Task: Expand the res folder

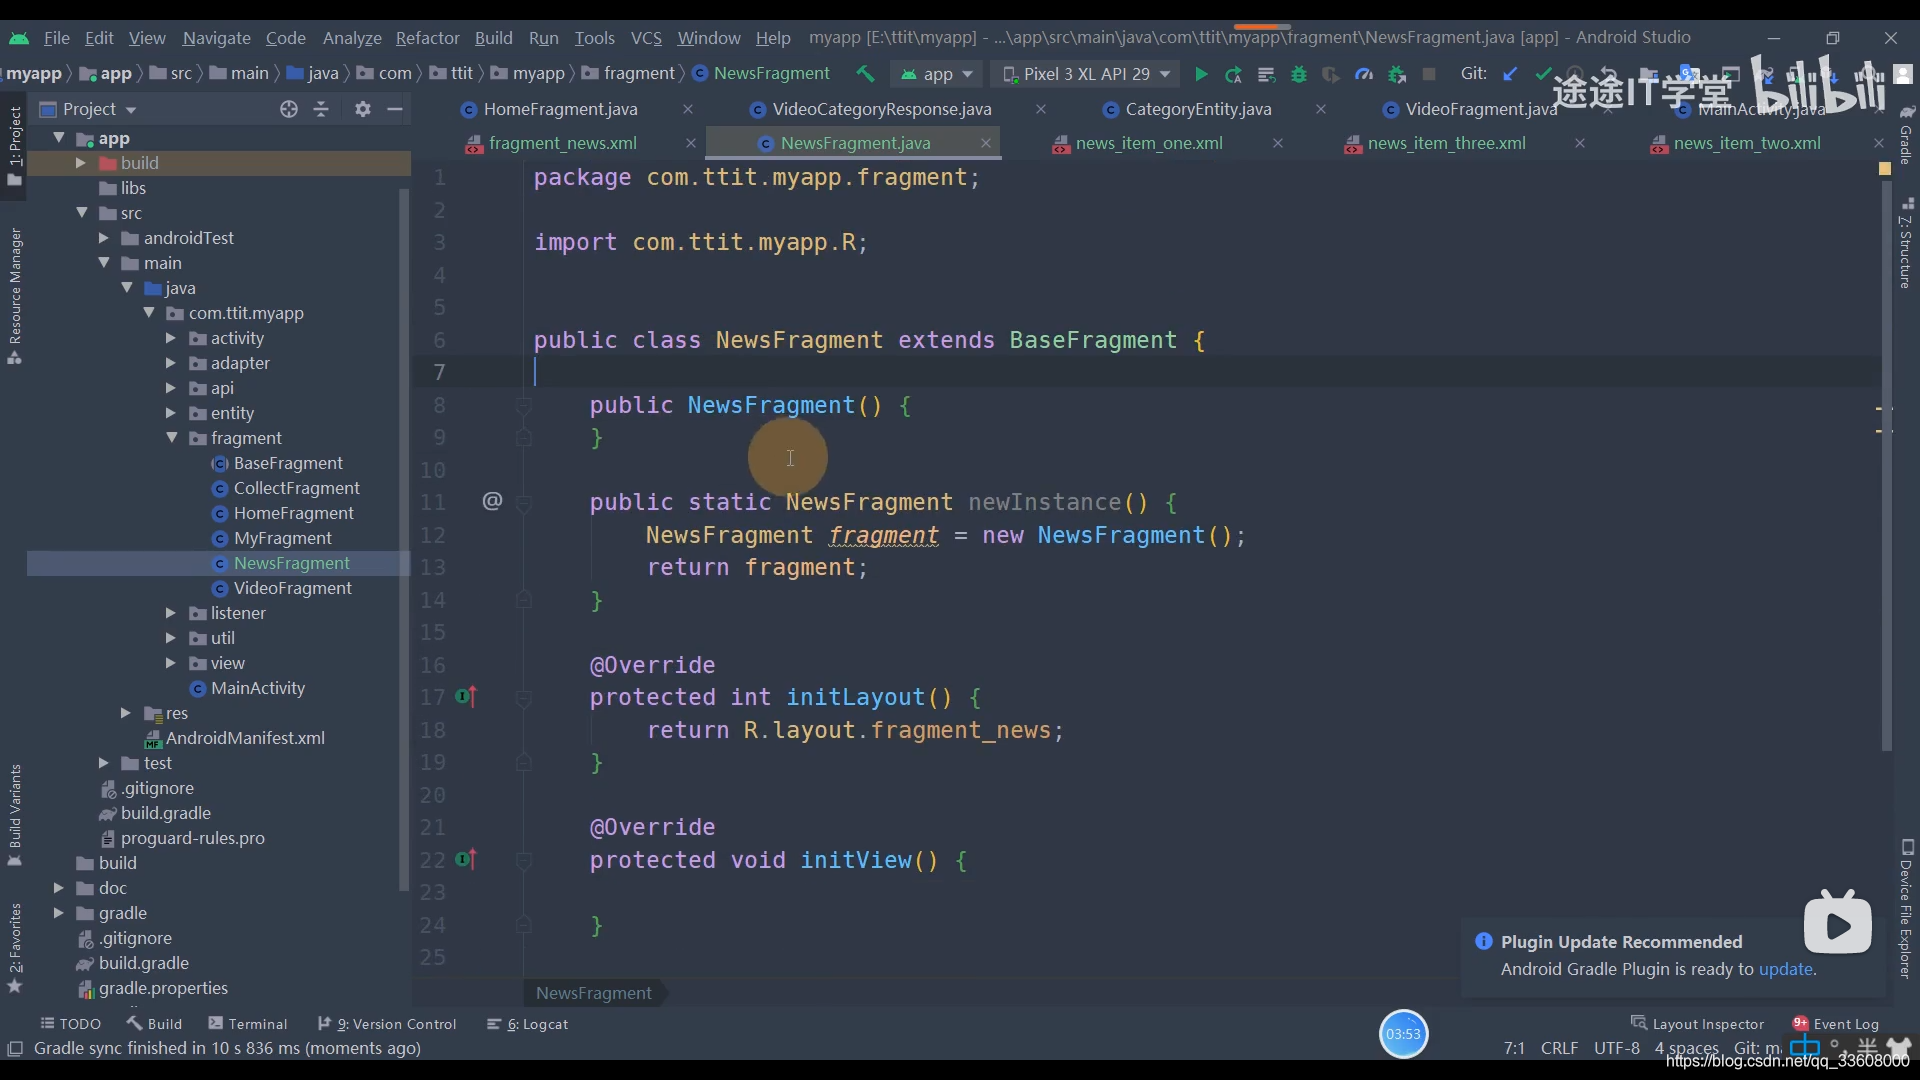Action: pos(125,713)
